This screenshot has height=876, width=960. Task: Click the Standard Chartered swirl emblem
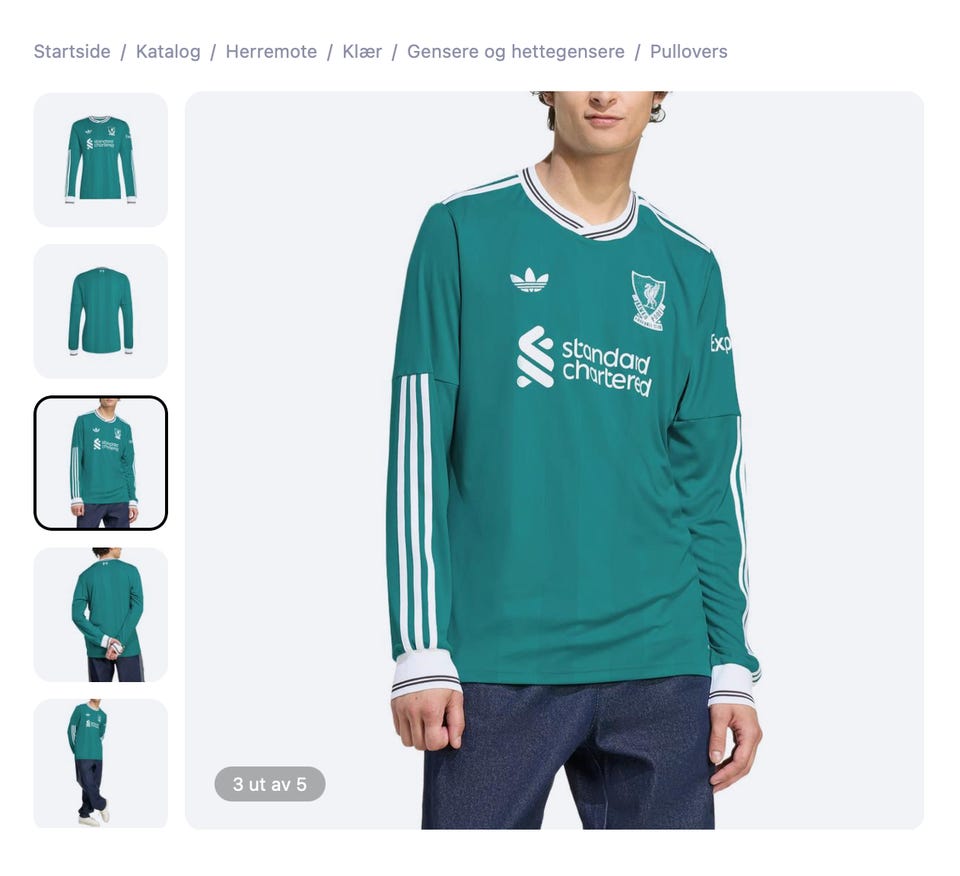click(x=535, y=357)
